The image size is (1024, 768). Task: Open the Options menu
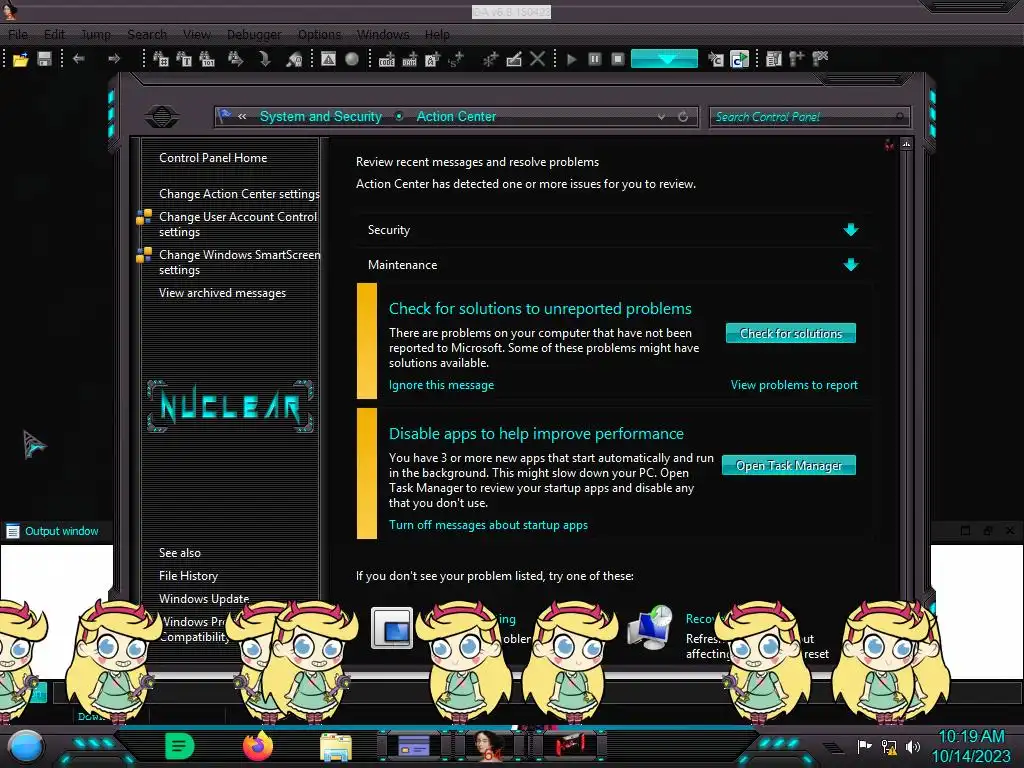(x=319, y=35)
